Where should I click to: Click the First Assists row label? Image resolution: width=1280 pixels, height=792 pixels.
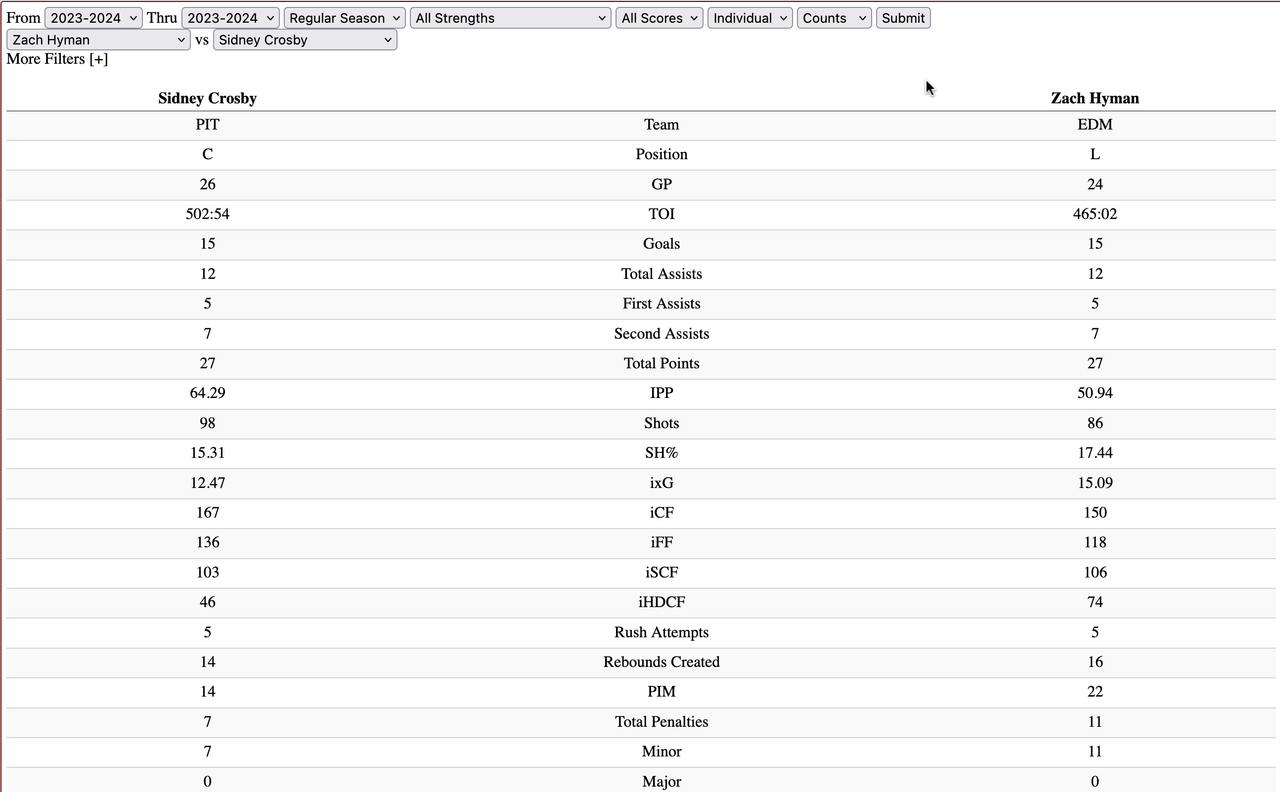point(661,304)
